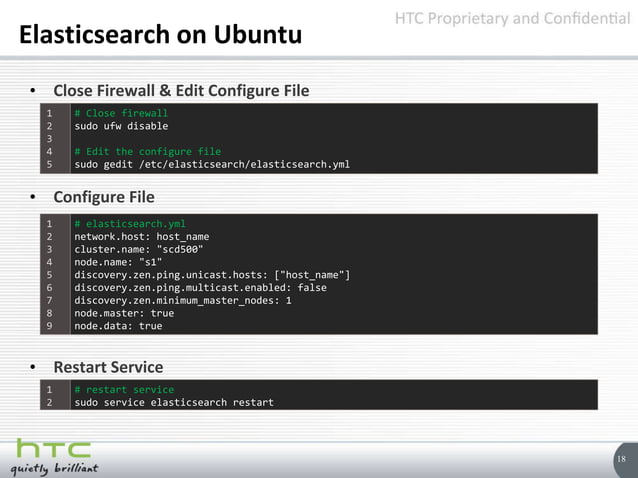The image size is (638, 478).
Task: Click the cluster.name "scd500" line
Action: (139, 249)
